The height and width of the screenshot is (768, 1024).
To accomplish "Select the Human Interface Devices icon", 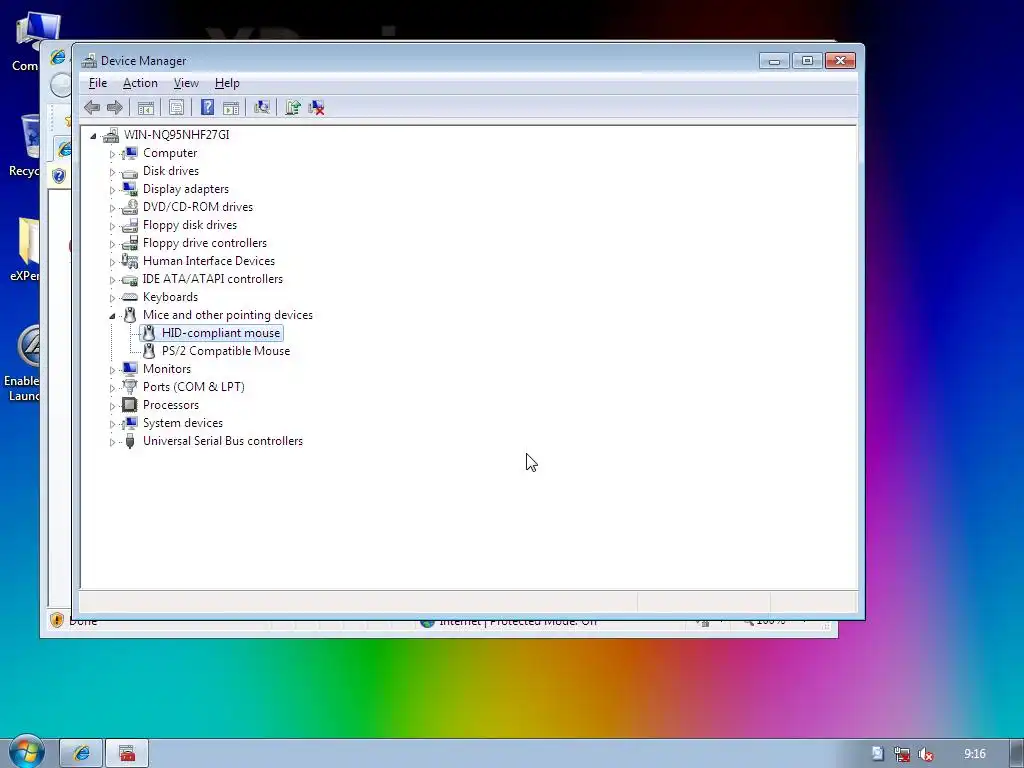I will (129, 261).
